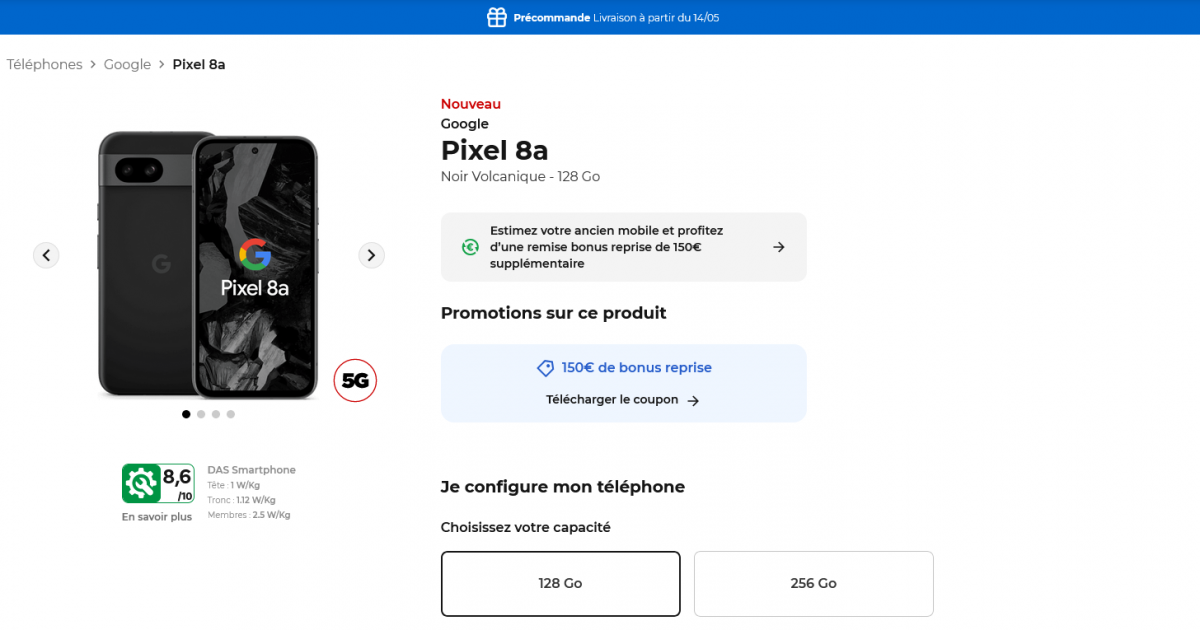Open Téléphones breadcrumb link
Screen dimensions: 1200x630
click(x=44, y=64)
